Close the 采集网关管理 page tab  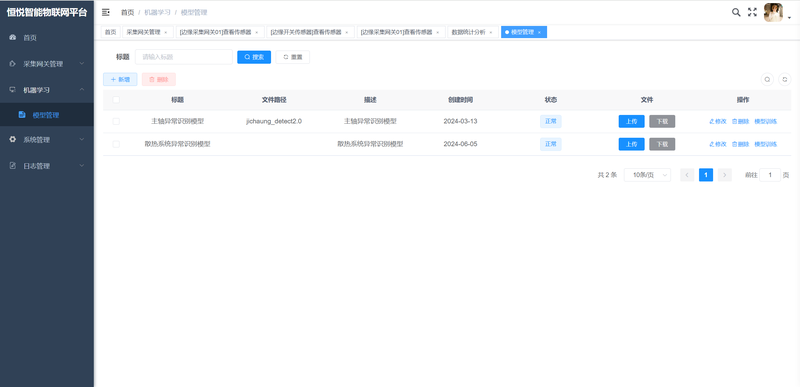click(165, 33)
